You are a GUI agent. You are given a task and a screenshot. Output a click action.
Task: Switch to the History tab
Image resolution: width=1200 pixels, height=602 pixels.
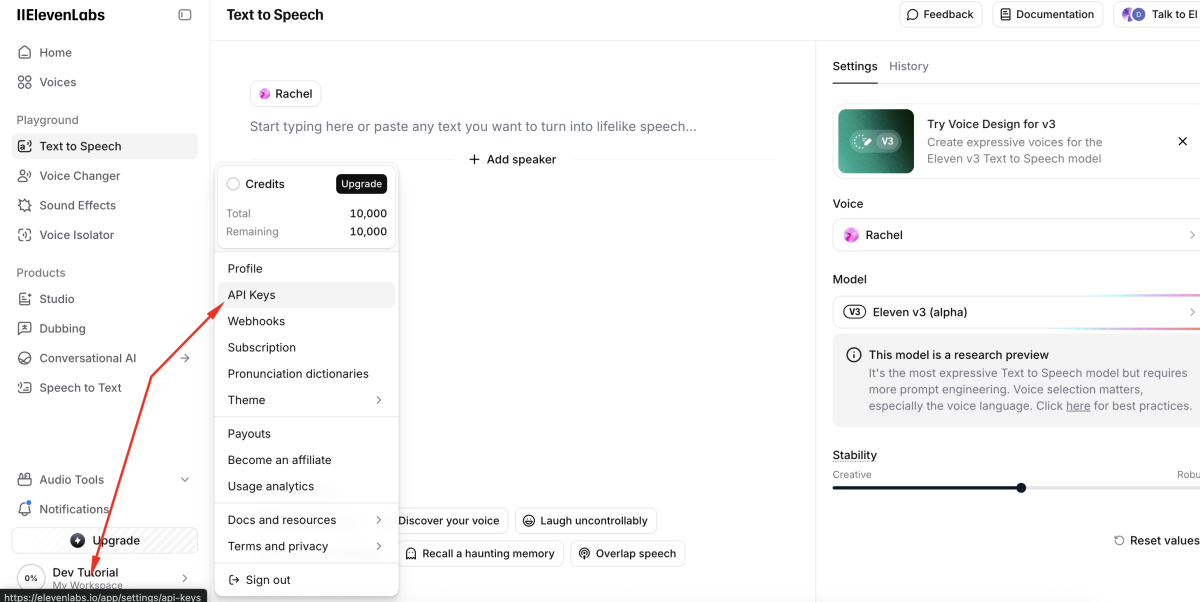point(909,66)
